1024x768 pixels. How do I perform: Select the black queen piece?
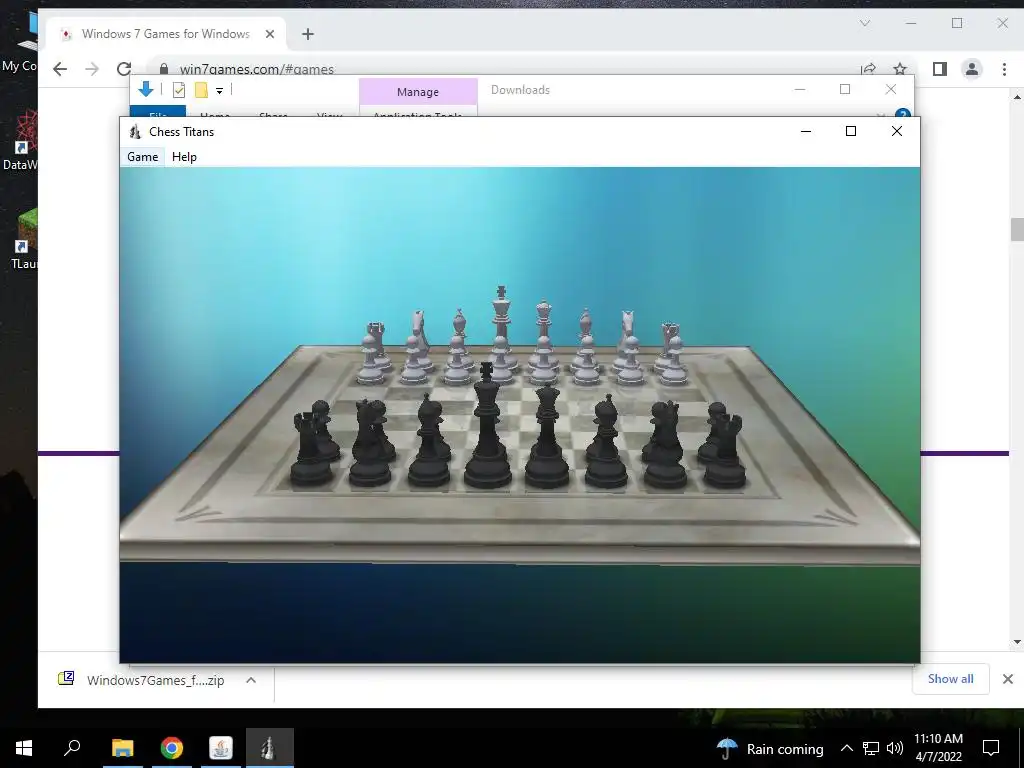pos(547,436)
